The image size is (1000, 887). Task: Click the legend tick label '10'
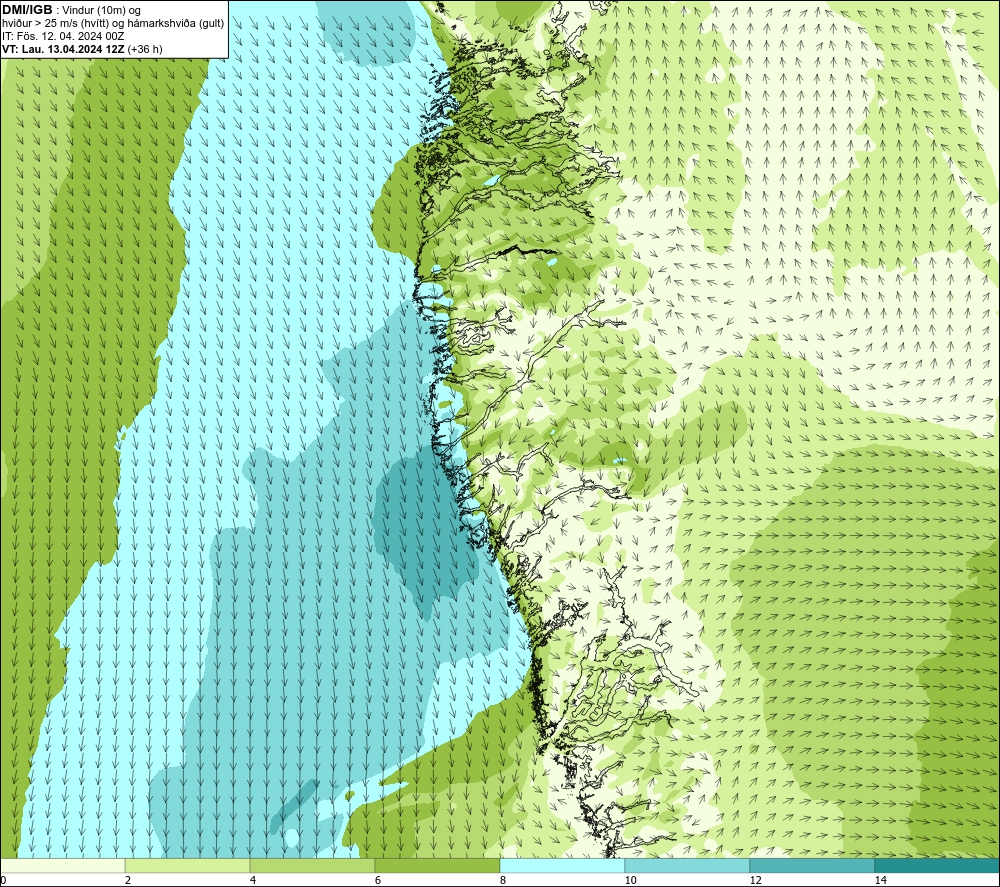tap(630, 881)
